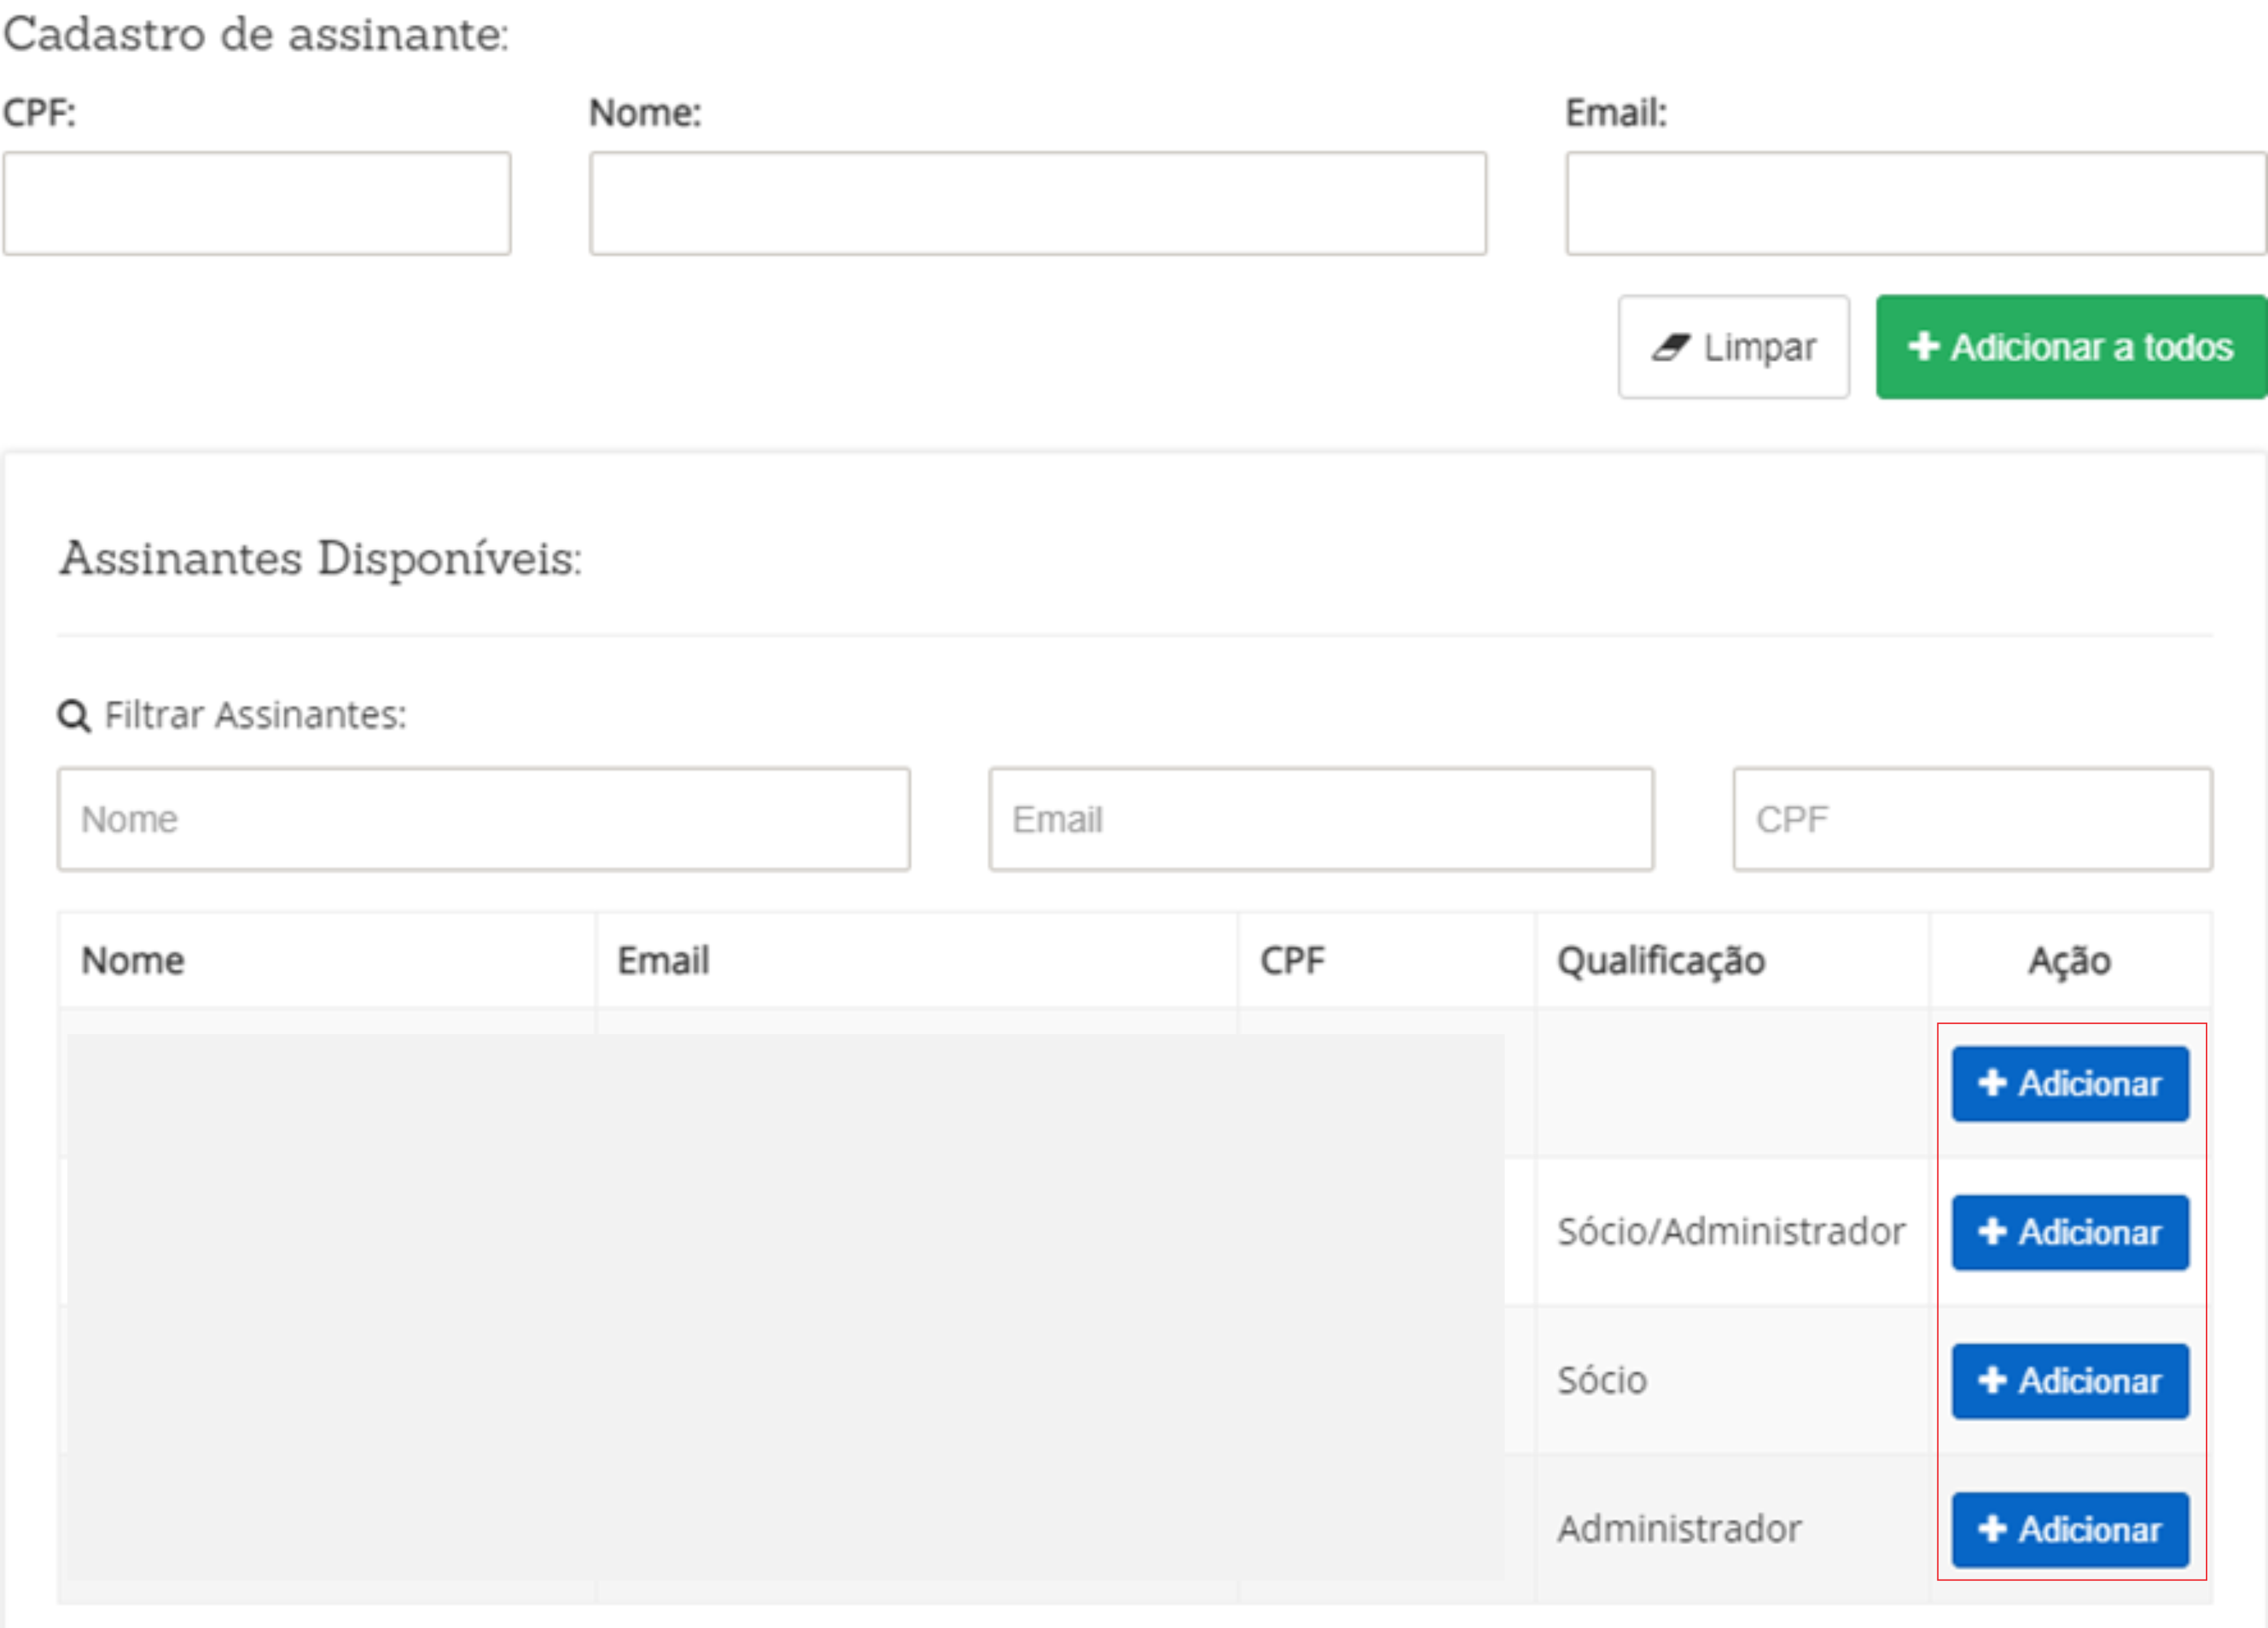This screenshot has width=2268, height=1628.
Task: Click the eraser icon on Limpar
Action: coord(1670,347)
